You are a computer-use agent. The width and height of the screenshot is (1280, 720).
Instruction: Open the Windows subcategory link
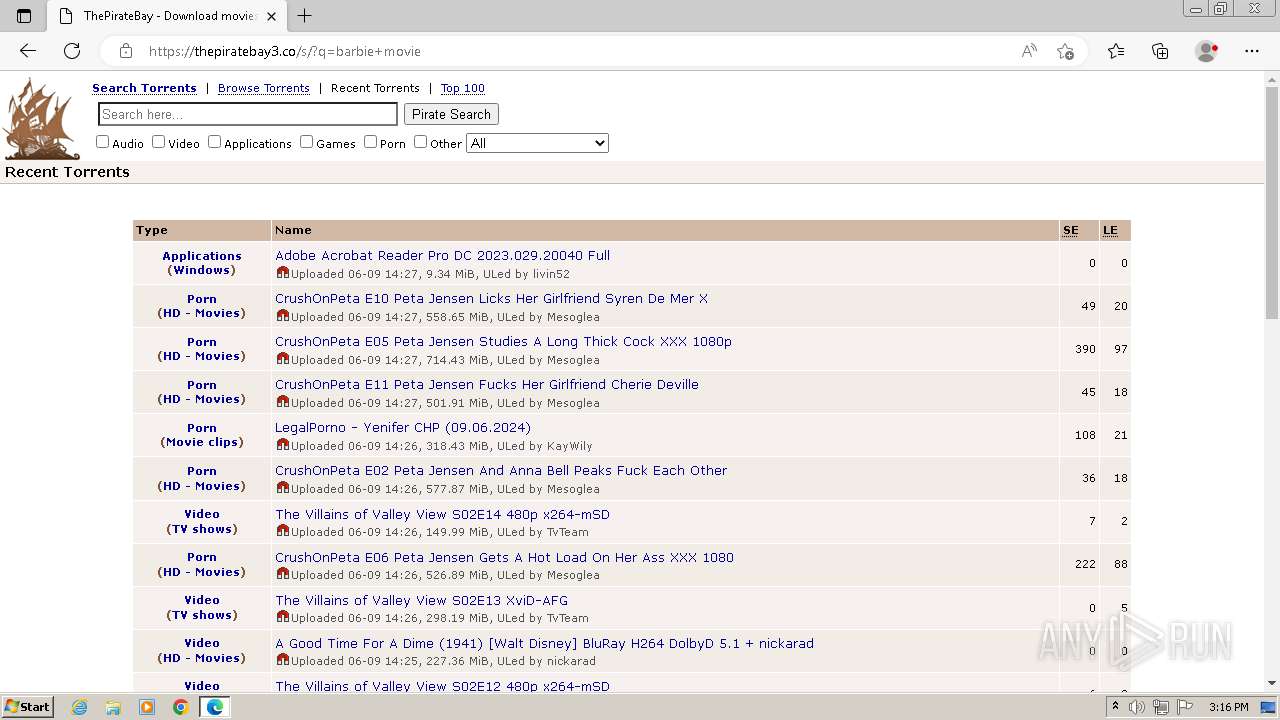(202, 270)
